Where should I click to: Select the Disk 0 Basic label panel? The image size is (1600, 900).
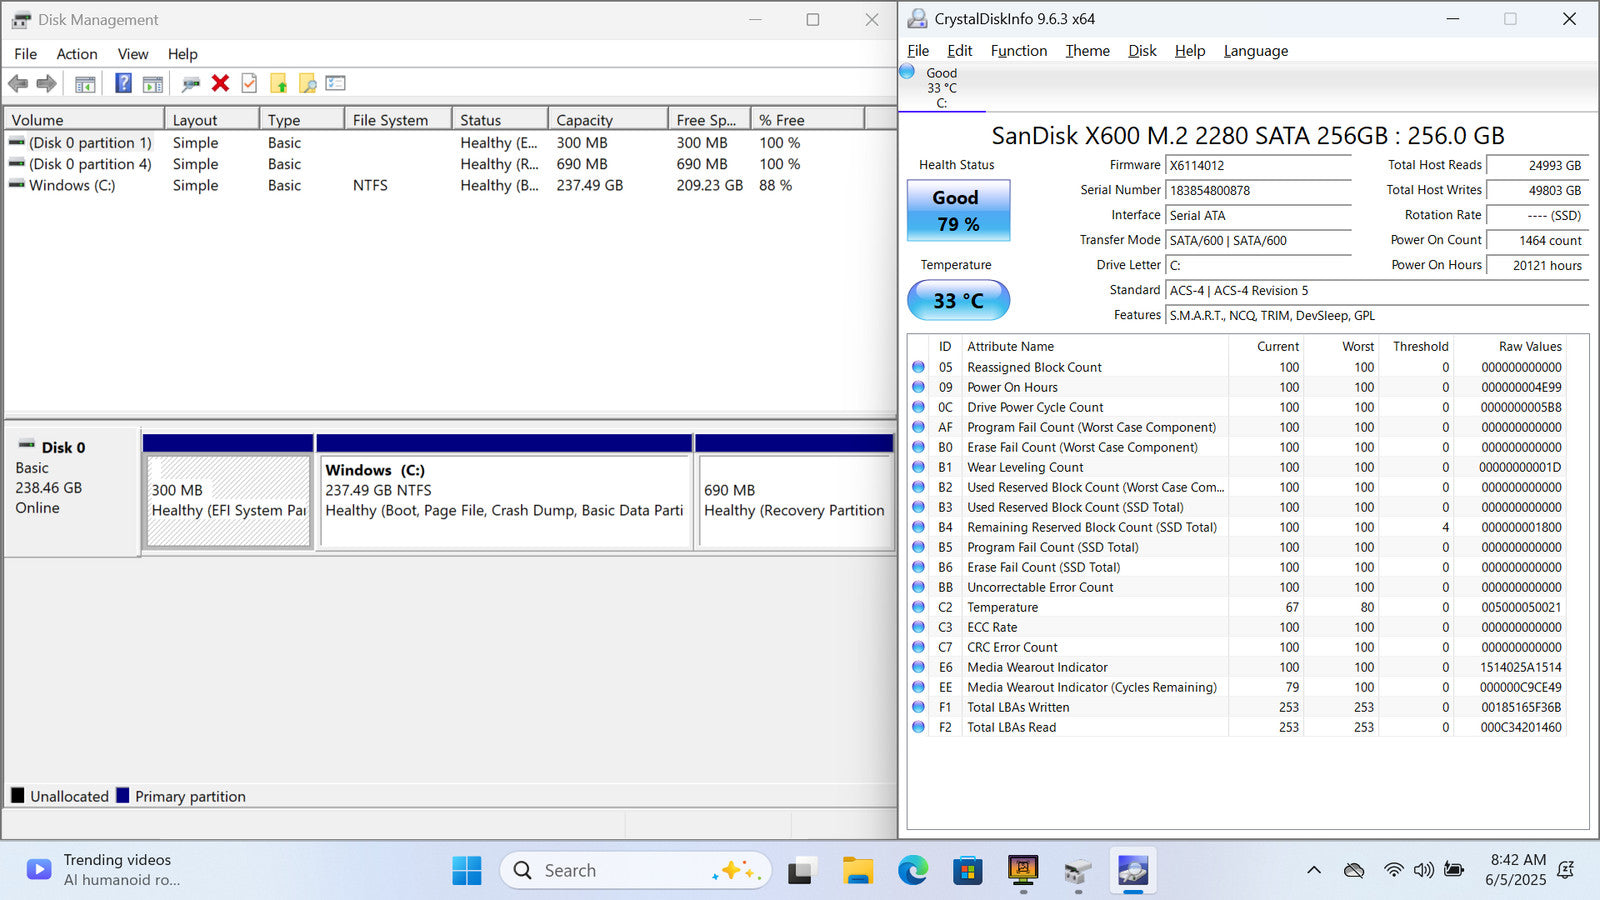point(71,491)
